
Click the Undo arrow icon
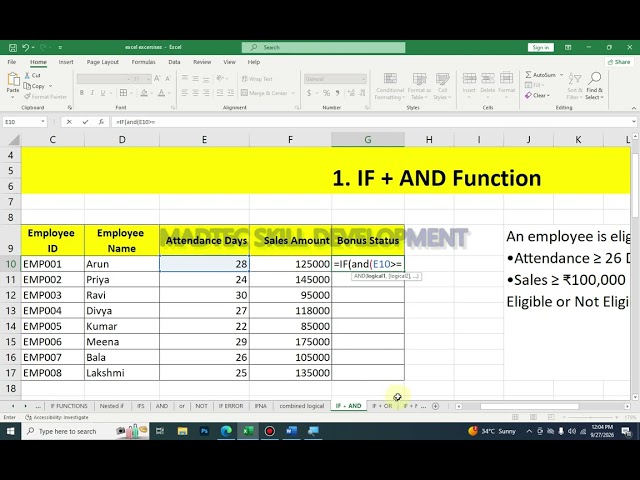pos(25,47)
